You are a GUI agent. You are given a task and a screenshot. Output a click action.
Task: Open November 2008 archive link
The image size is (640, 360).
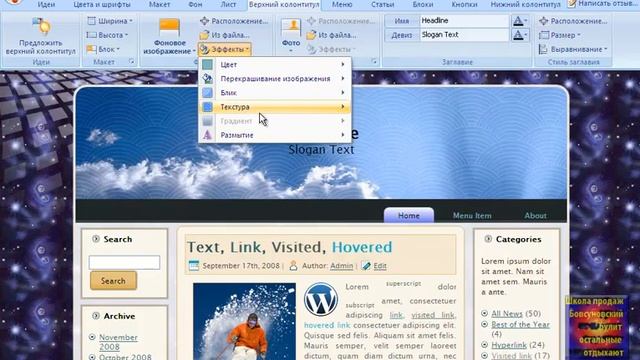click(x=118, y=342)
